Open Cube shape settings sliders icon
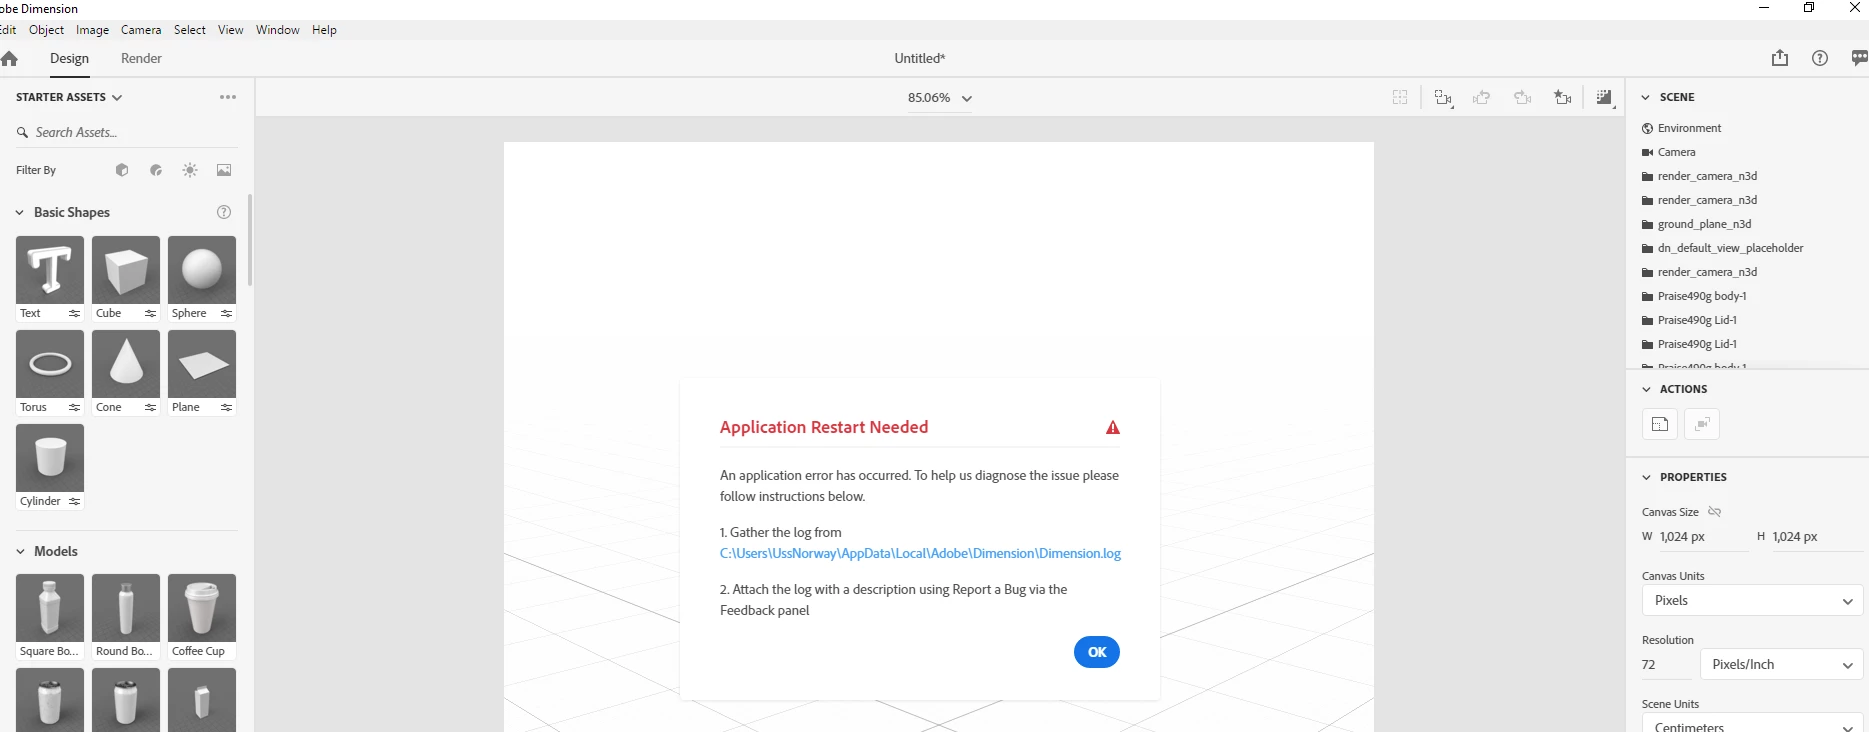Image resolution: width=1869 pixels, height=732 pixels. pyautogui.click(x=150, y=313)
